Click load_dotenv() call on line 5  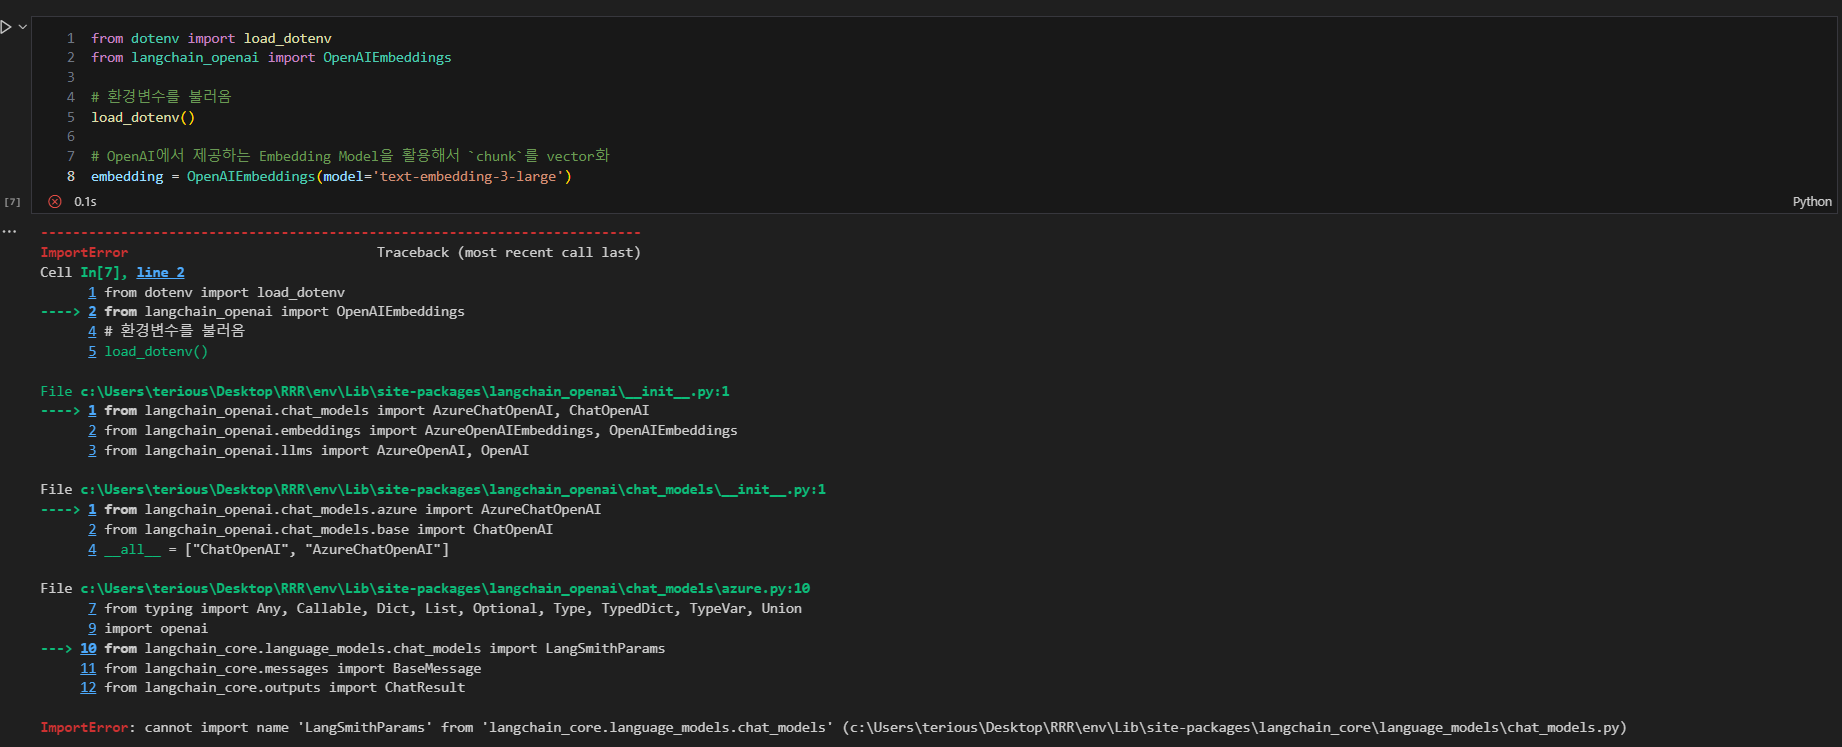pos(143,117)
